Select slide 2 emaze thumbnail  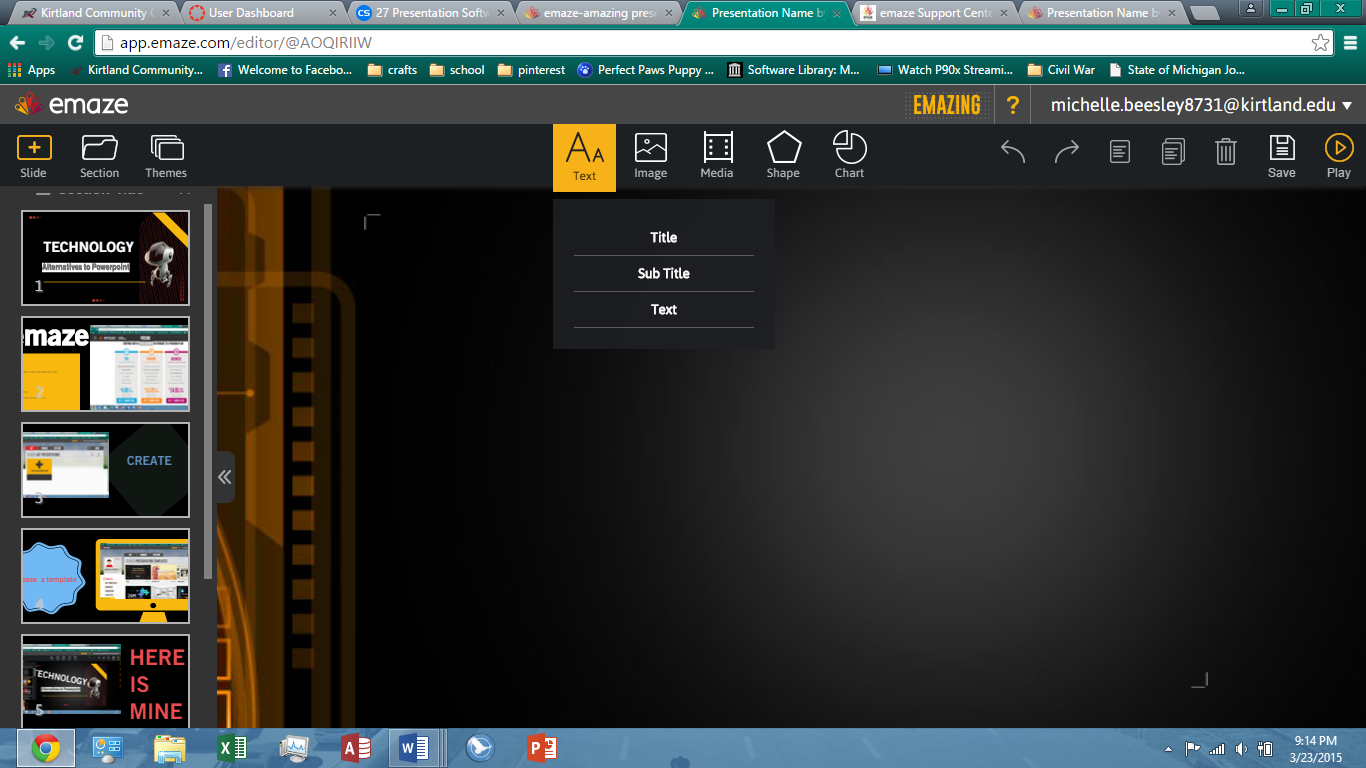point(106,364)
